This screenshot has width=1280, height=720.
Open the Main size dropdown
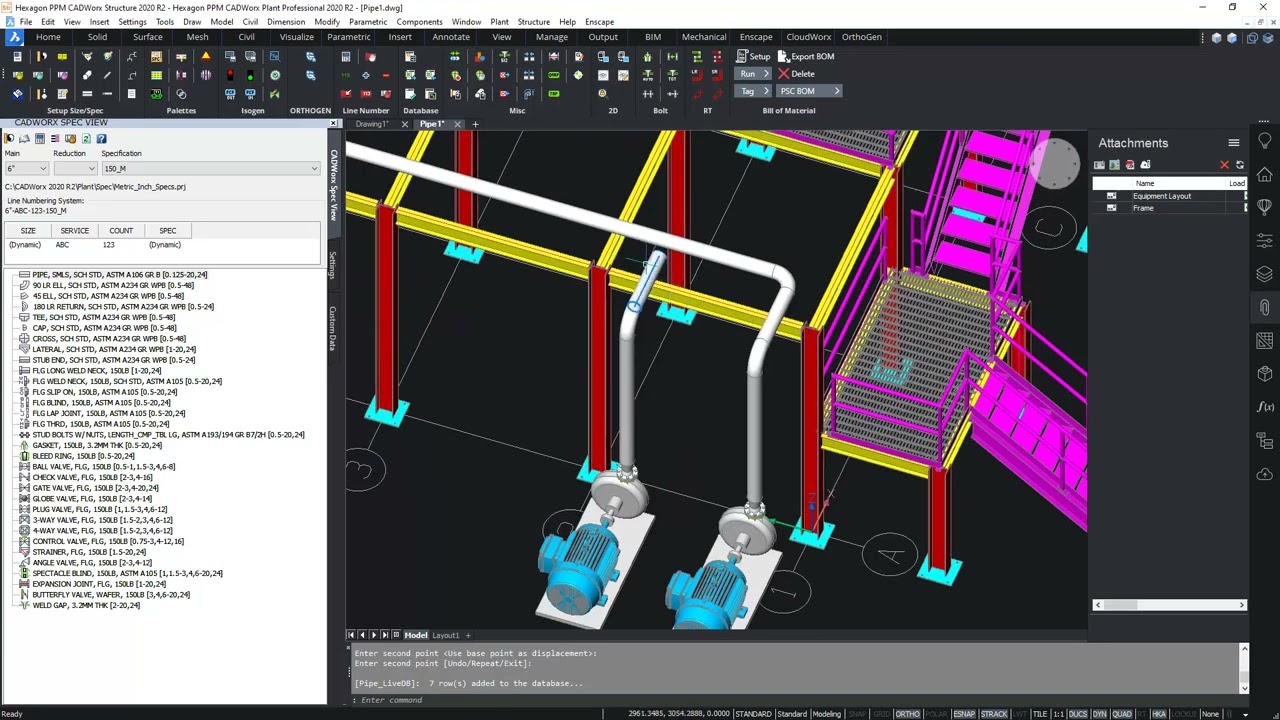click(x=26, y=168)
